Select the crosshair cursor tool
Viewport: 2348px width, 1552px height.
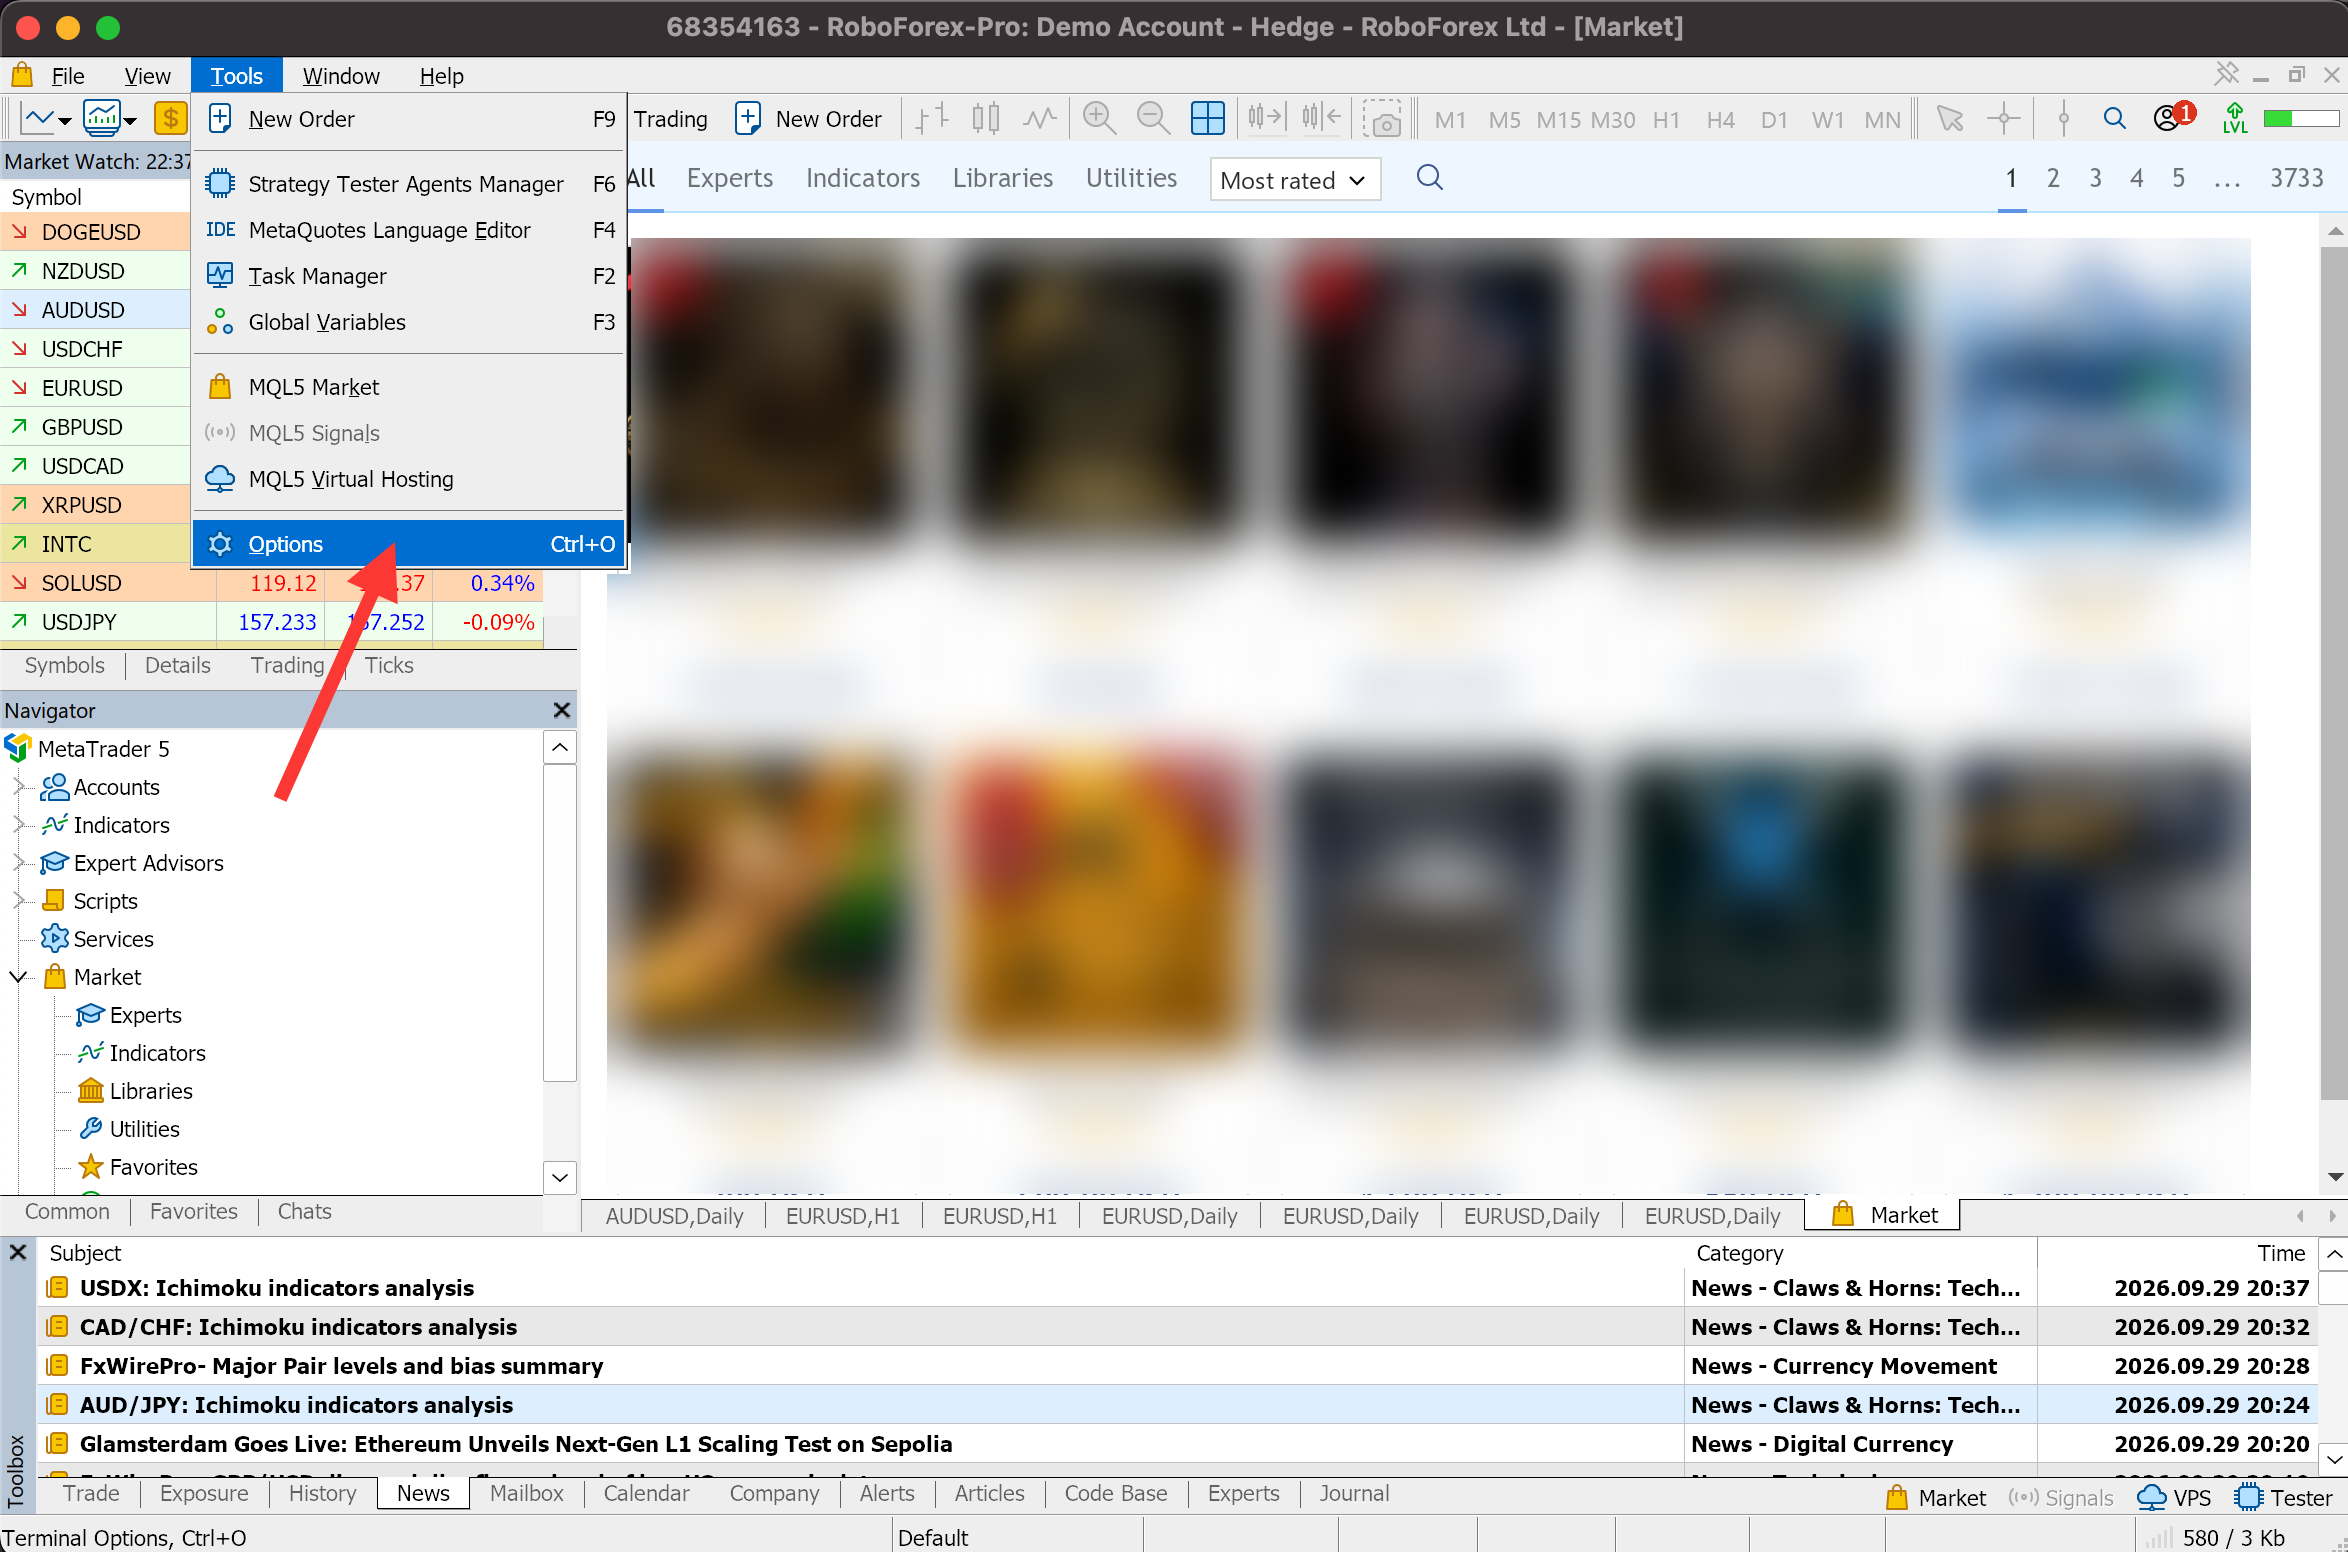[x=2004, y=119]
